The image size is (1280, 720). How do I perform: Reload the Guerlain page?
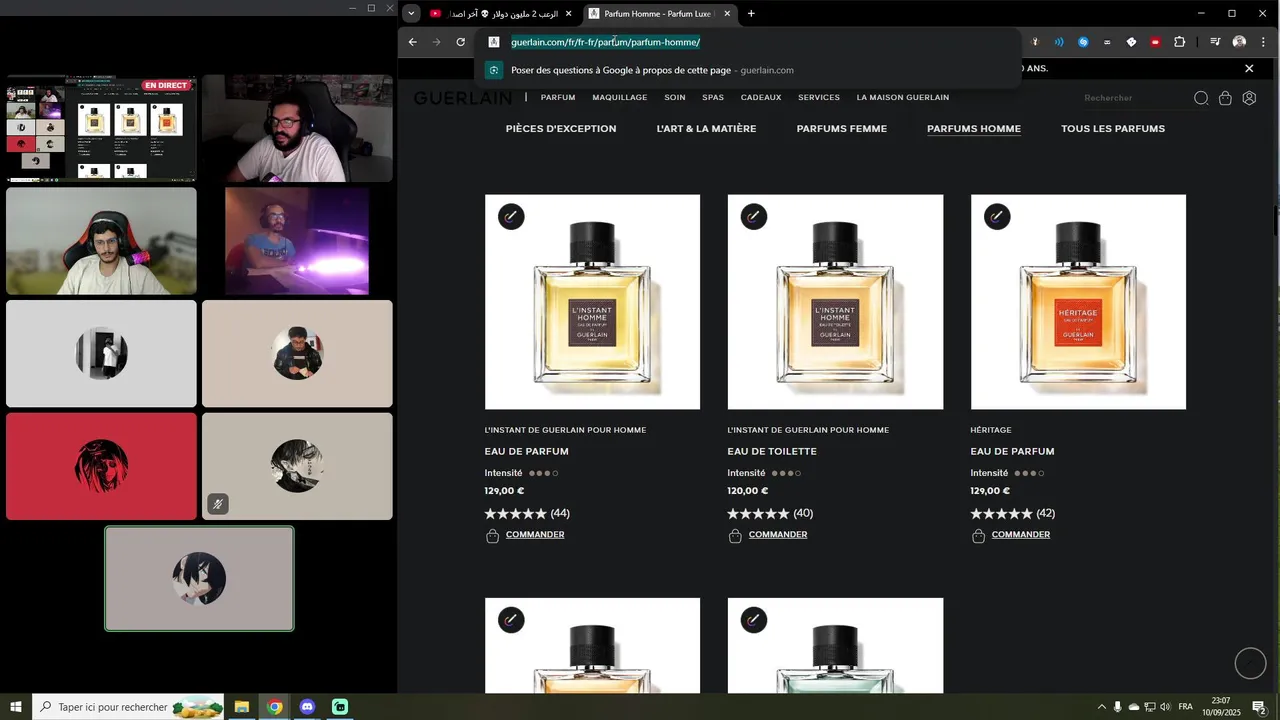[460, 42]
